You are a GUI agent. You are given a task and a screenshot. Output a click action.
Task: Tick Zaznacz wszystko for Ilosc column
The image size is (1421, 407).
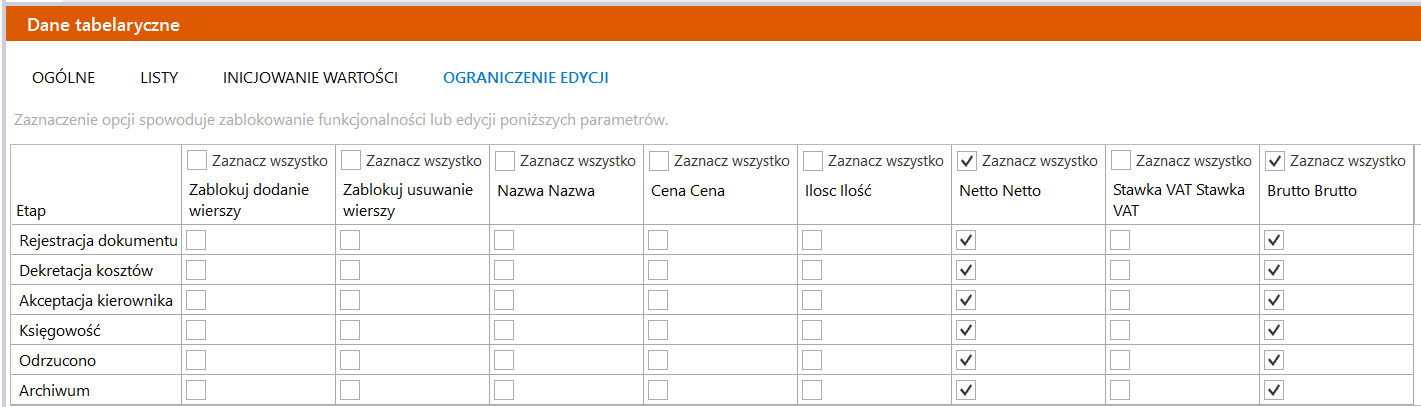point(813,160)
